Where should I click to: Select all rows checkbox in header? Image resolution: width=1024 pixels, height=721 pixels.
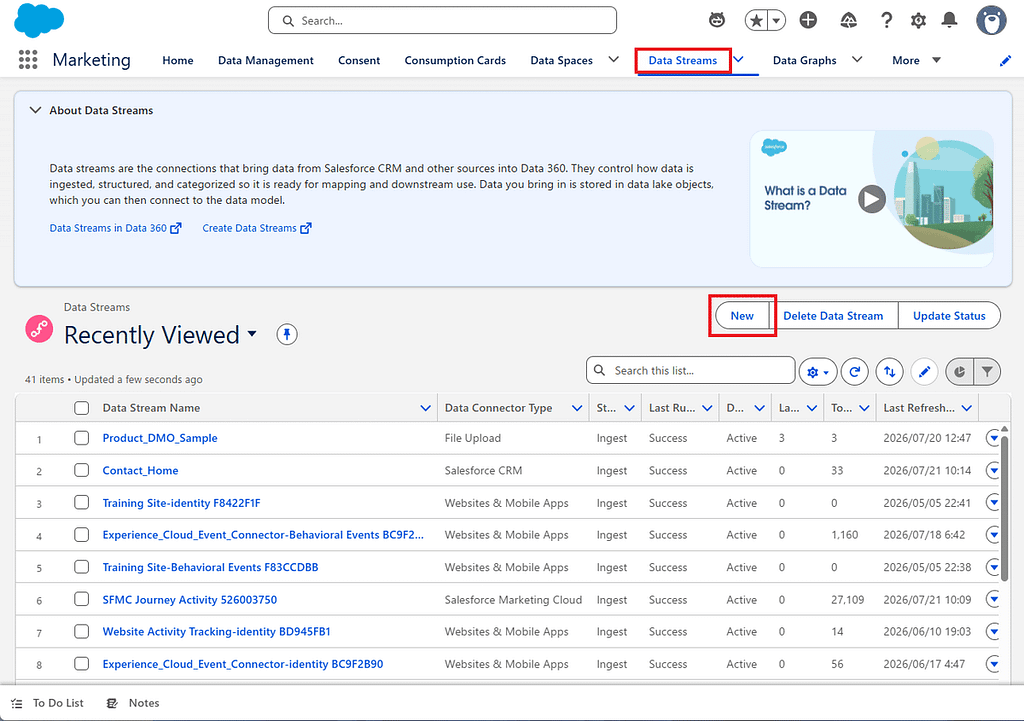pos(82,408)
